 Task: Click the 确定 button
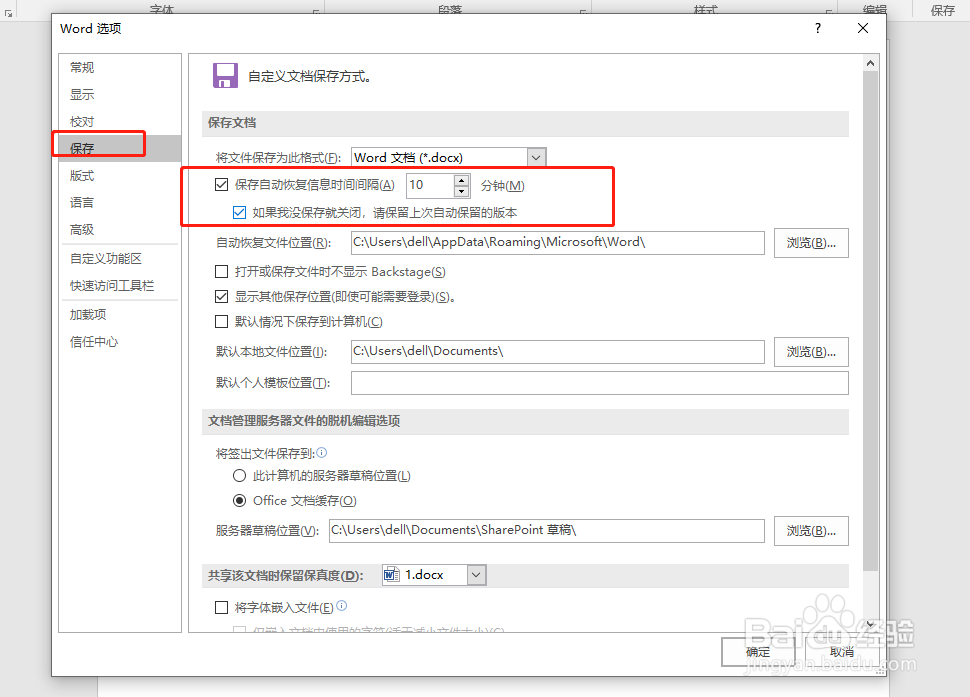click(756, 651)
